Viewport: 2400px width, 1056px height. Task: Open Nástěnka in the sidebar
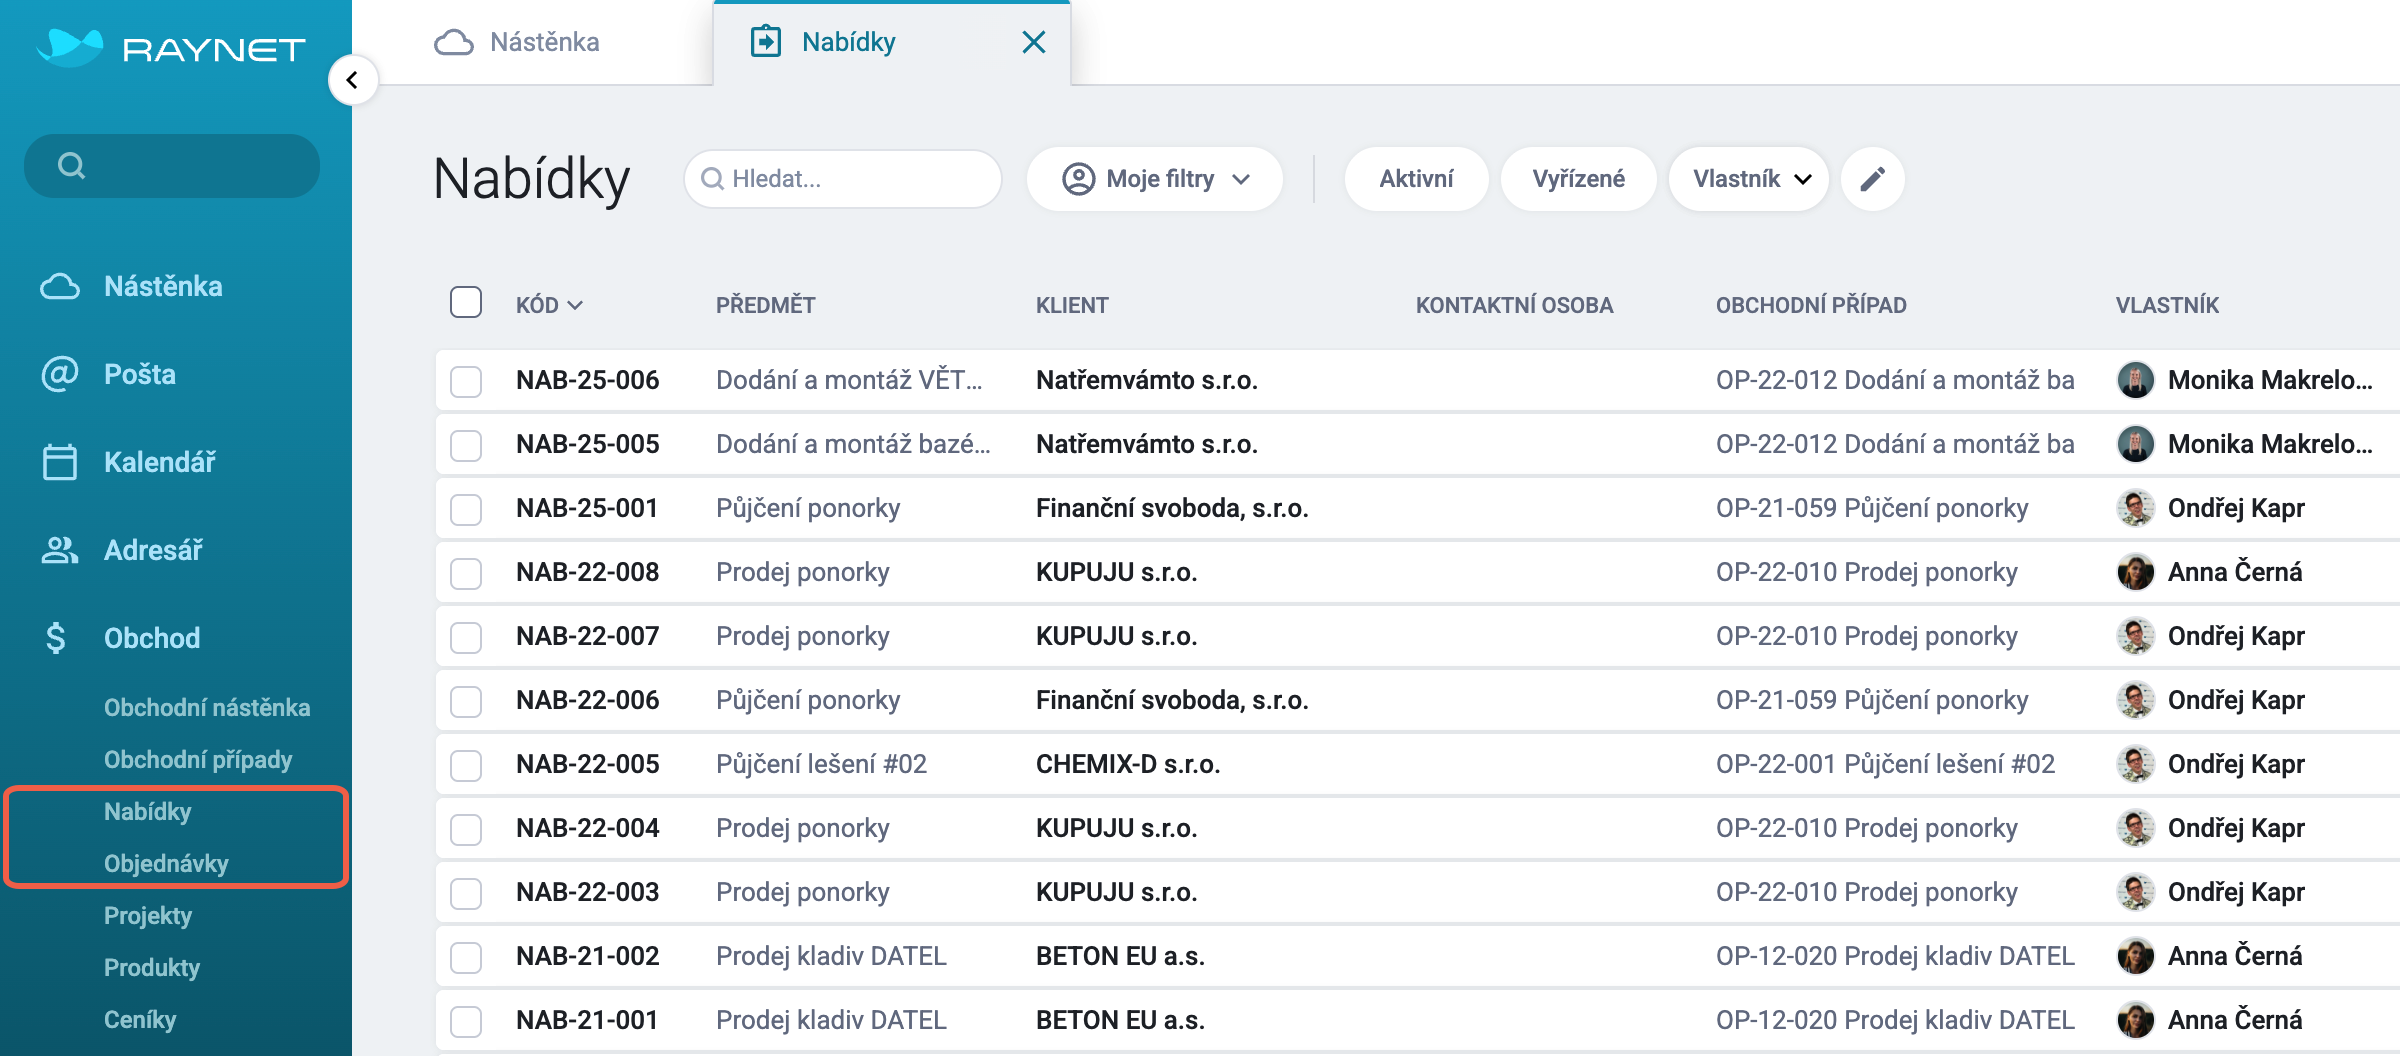[163, 286]
